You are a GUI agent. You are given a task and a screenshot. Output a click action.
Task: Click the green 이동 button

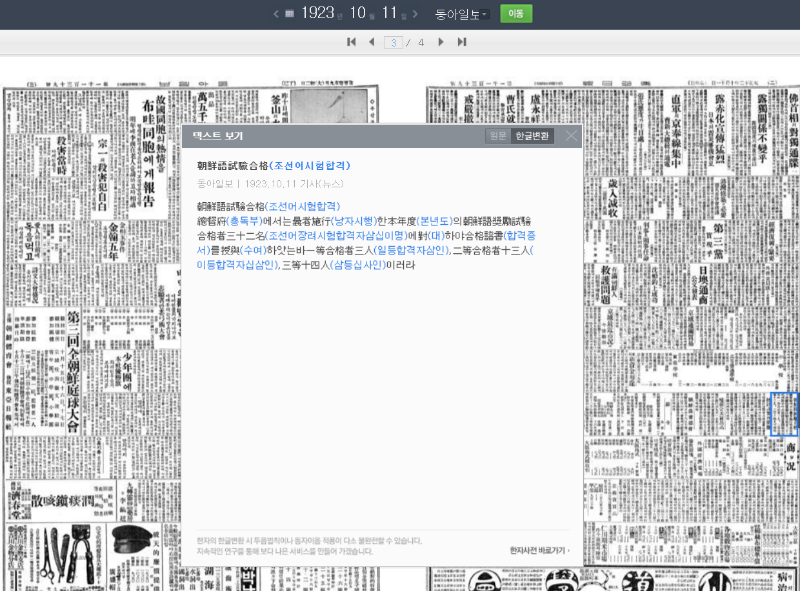pyautogui.click(x=516, y=14)
